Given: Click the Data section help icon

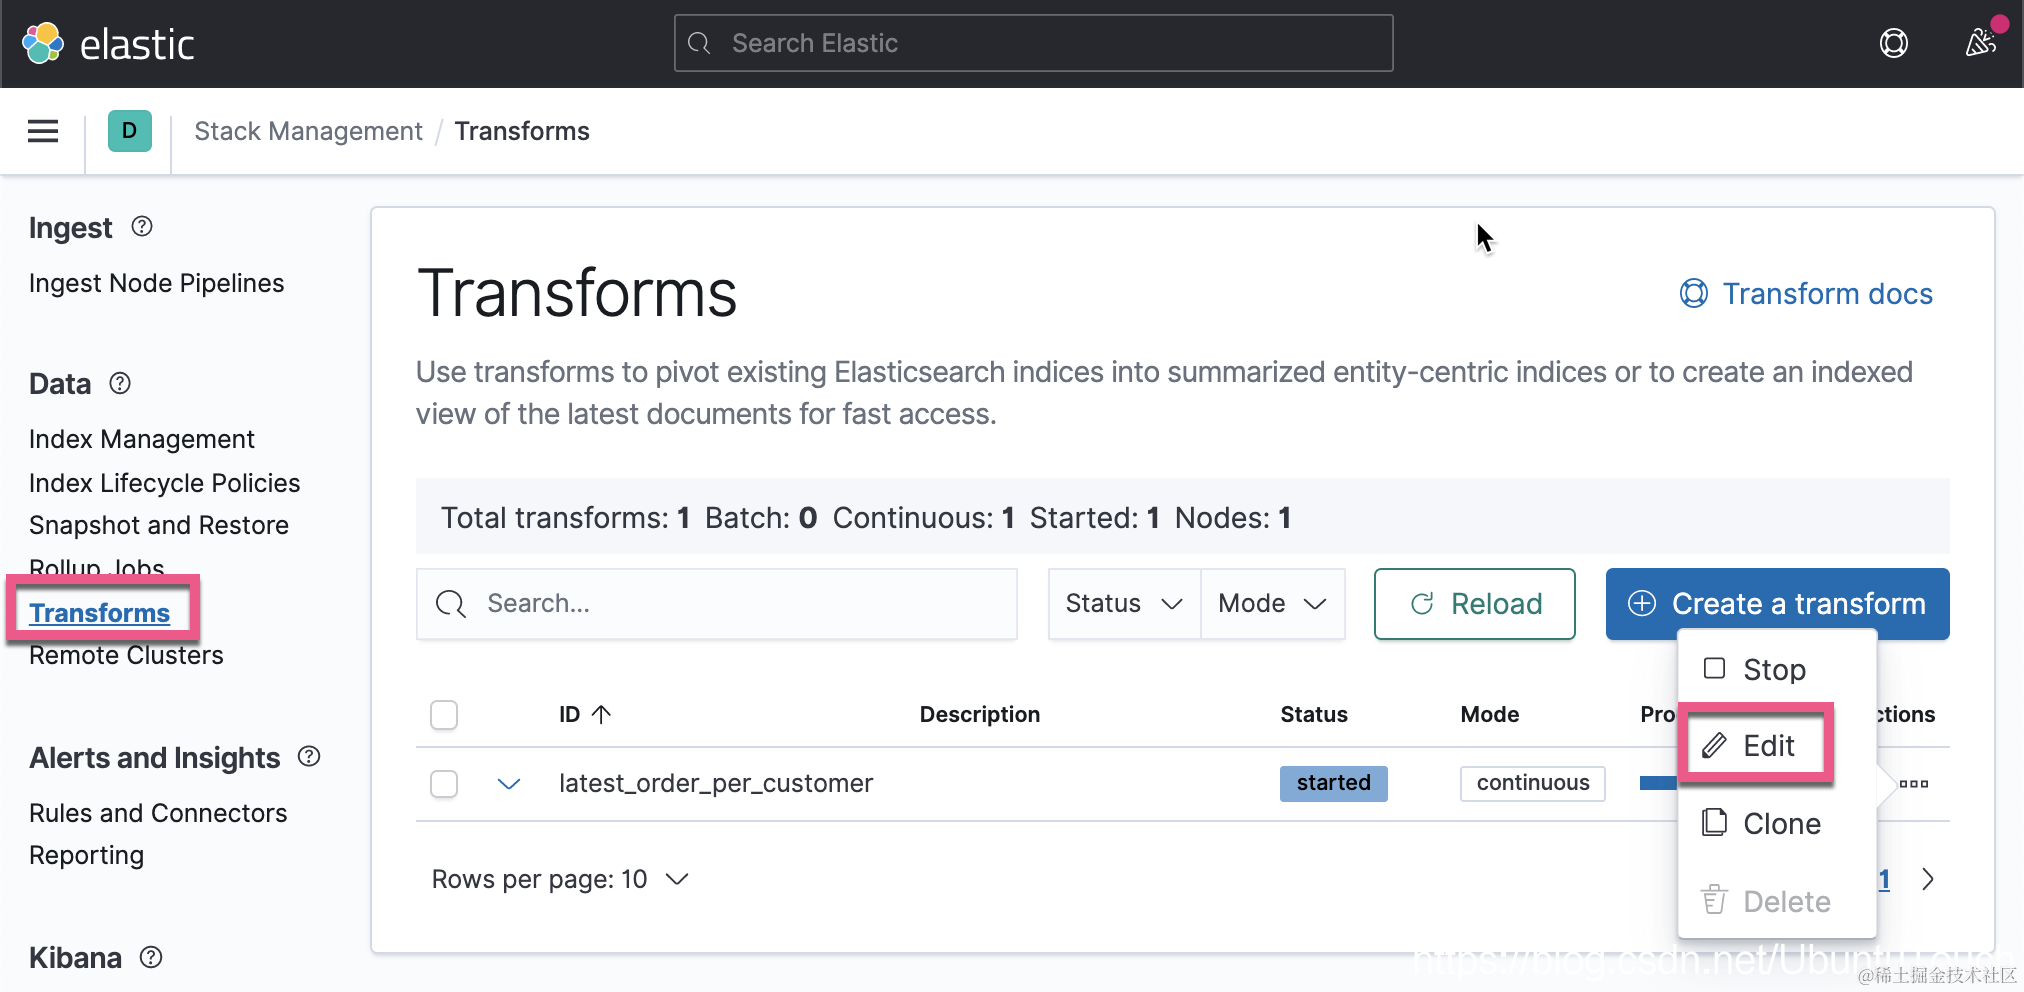Looking at the screenshot, I should [x=120, y=383].
